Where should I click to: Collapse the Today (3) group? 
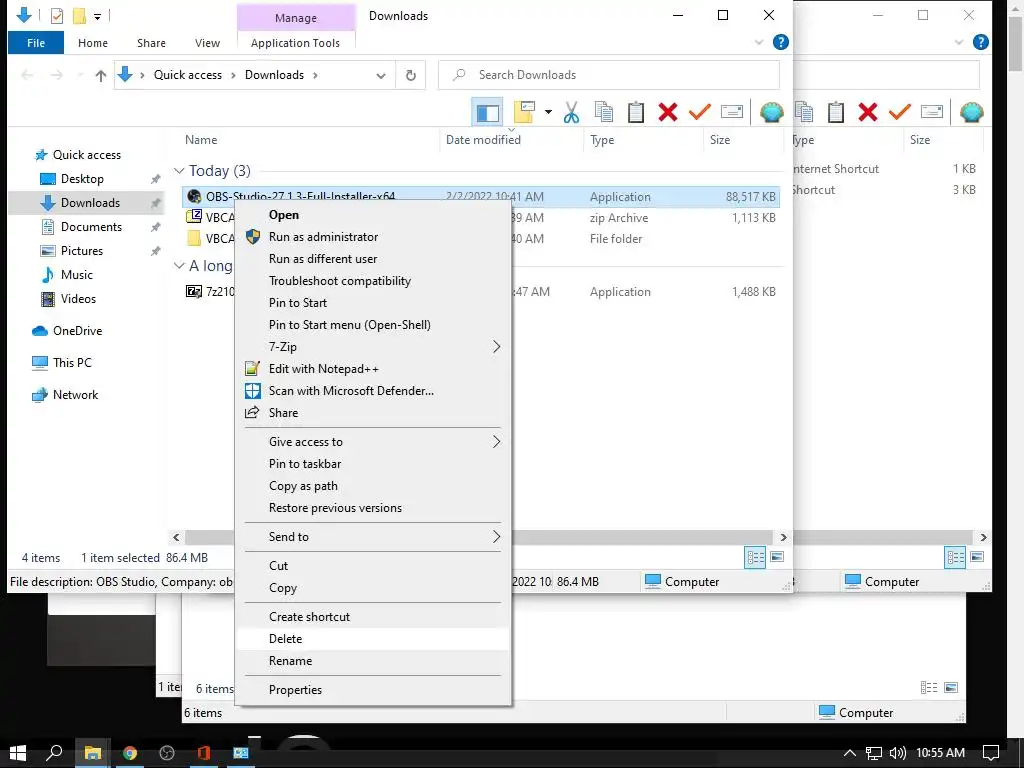coord(179,170)
